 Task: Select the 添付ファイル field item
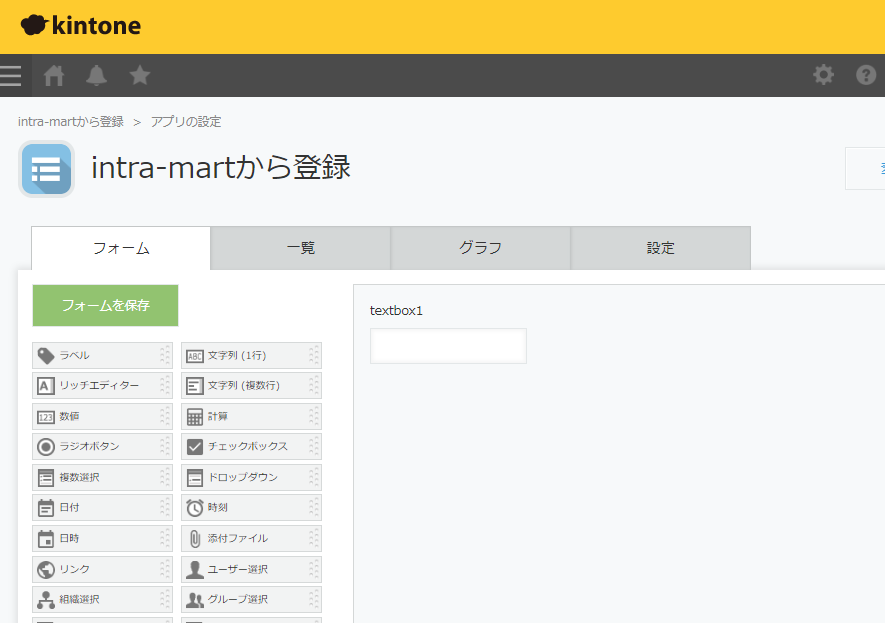(251, 538)
